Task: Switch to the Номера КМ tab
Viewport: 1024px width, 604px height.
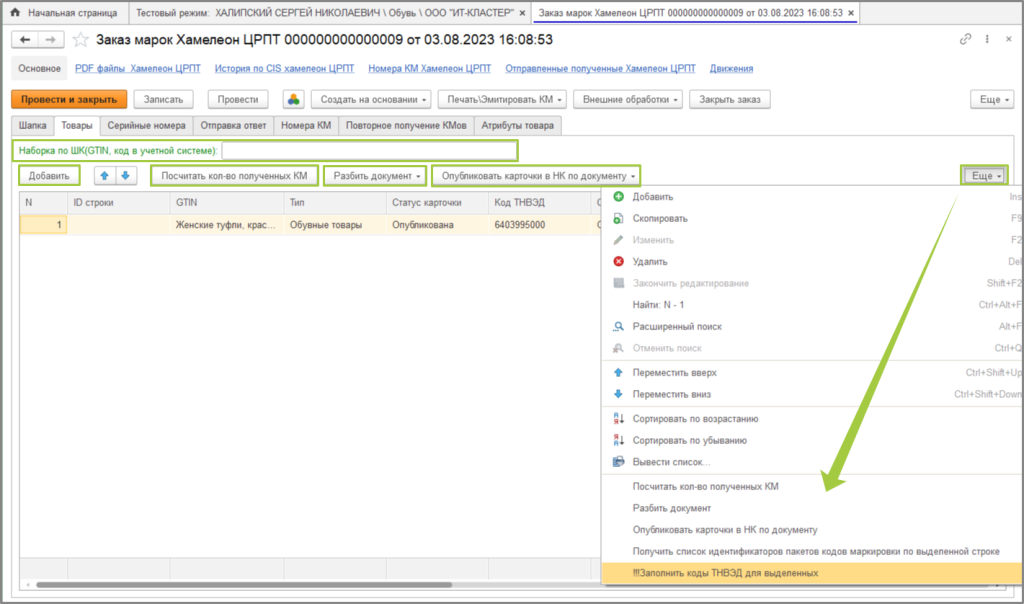Action: tap(306, 125)
